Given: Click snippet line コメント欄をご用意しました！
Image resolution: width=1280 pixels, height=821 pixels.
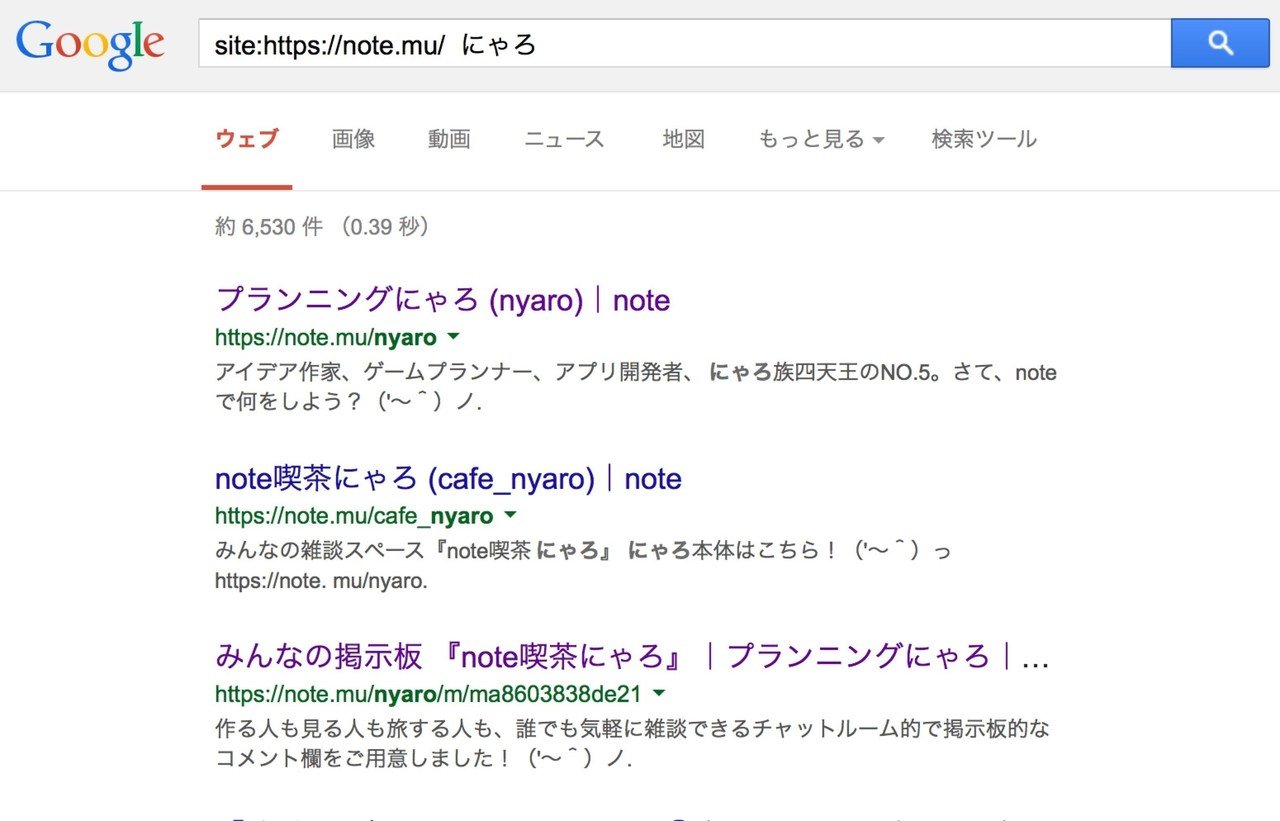Looking at the screenshot, I should [x=424, y=759].
